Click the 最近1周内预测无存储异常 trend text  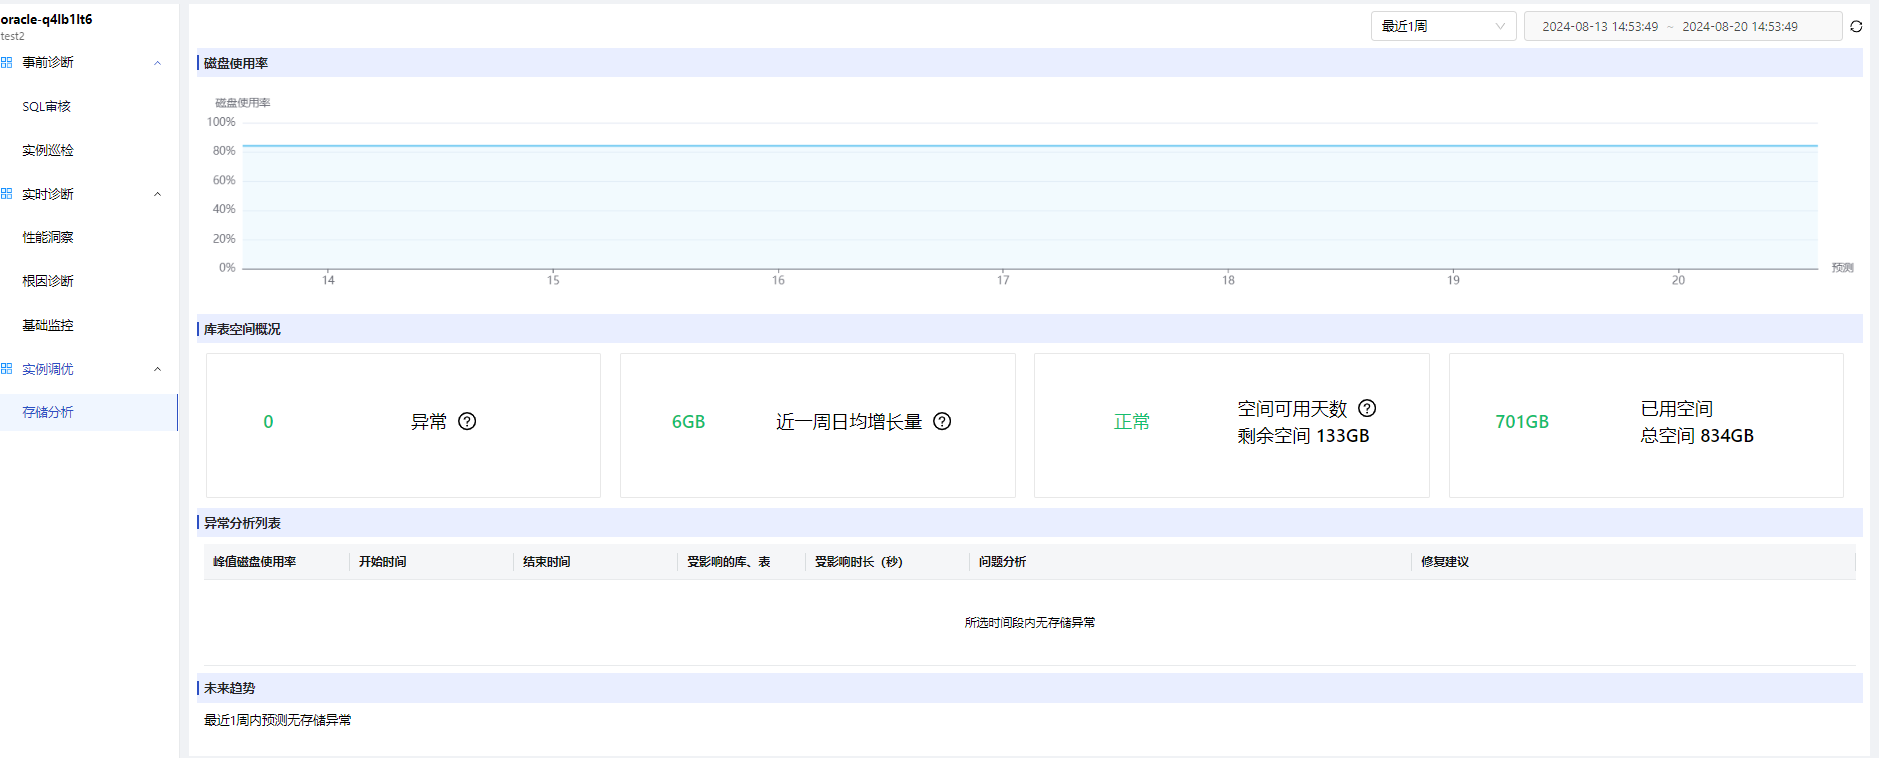point(278,720)
